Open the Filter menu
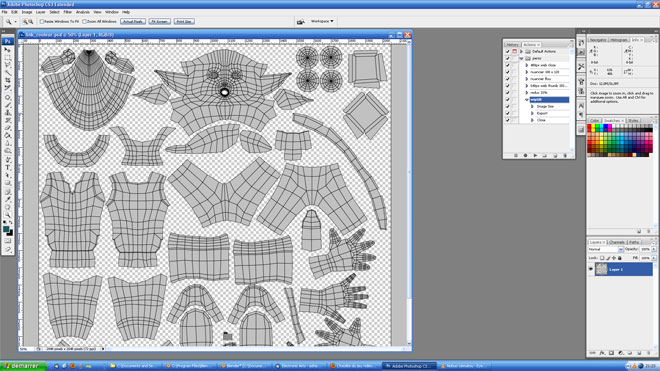Viewport: 660px width, 371px height. pyautogui.click(x=67, y=12)
